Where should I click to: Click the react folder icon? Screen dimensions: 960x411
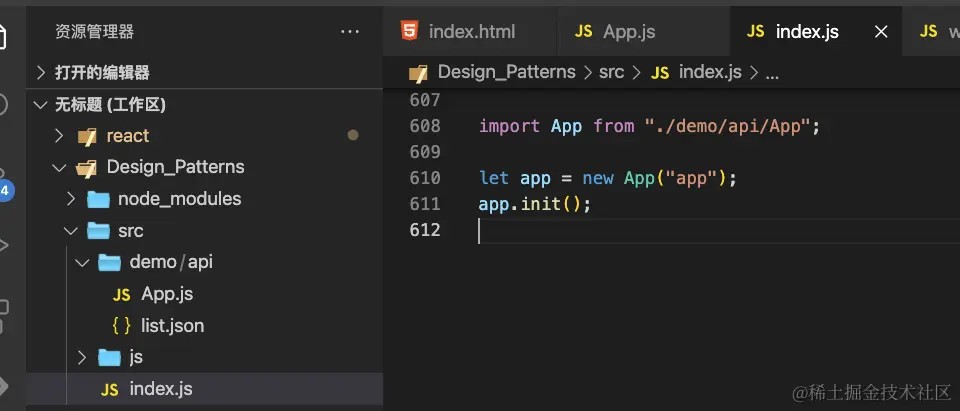coord(87,136)
